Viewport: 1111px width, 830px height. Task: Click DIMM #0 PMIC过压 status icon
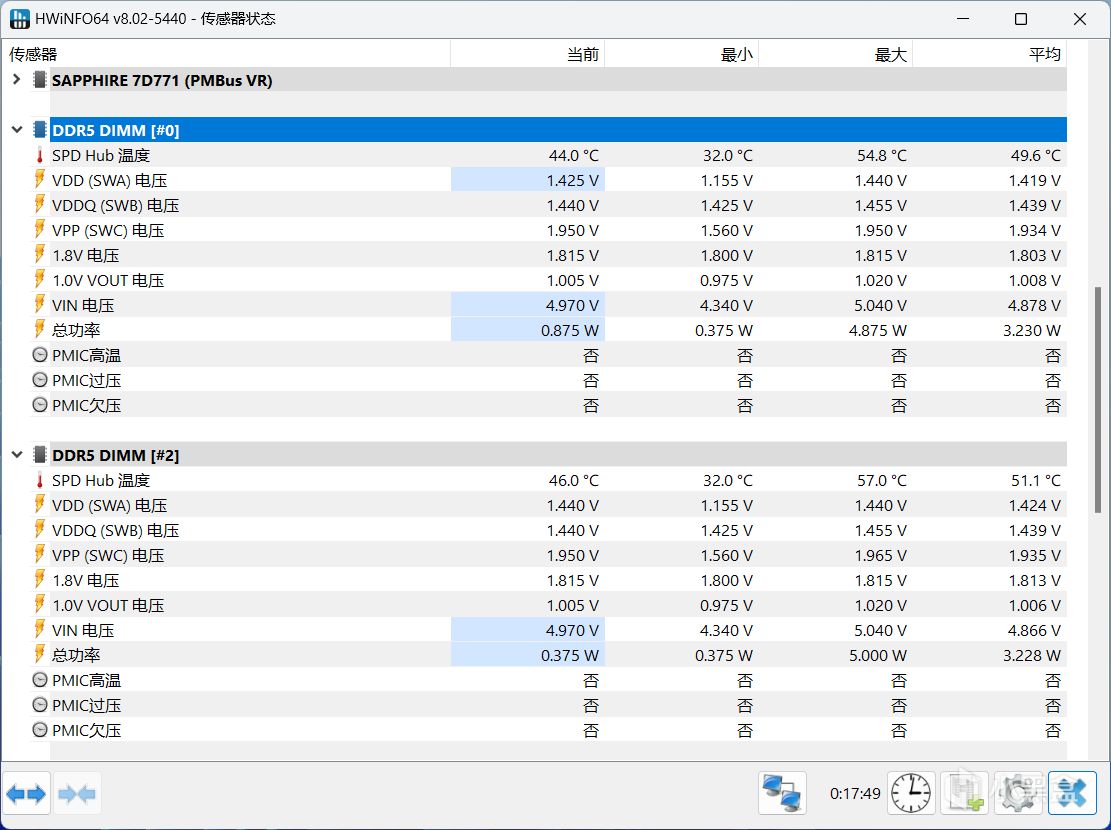(x=40, y=380)
